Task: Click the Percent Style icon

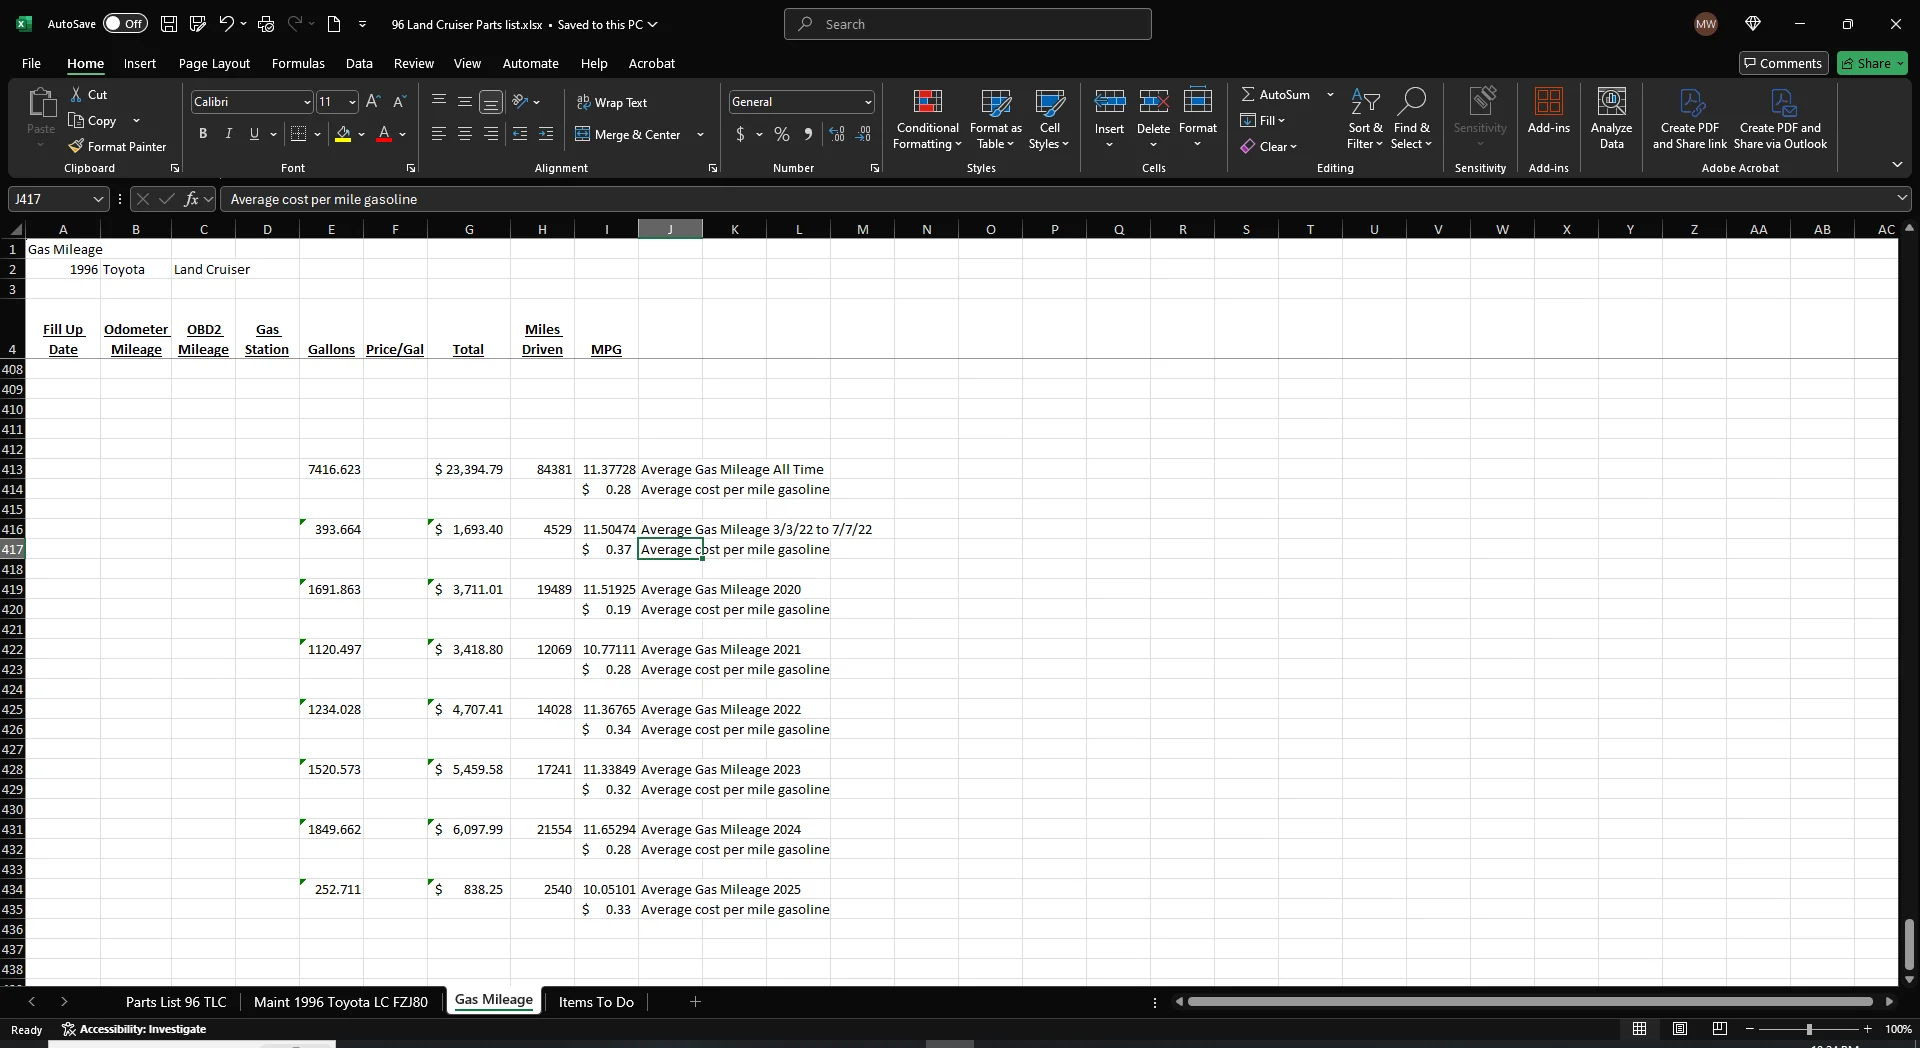Action: coord(781,134)
